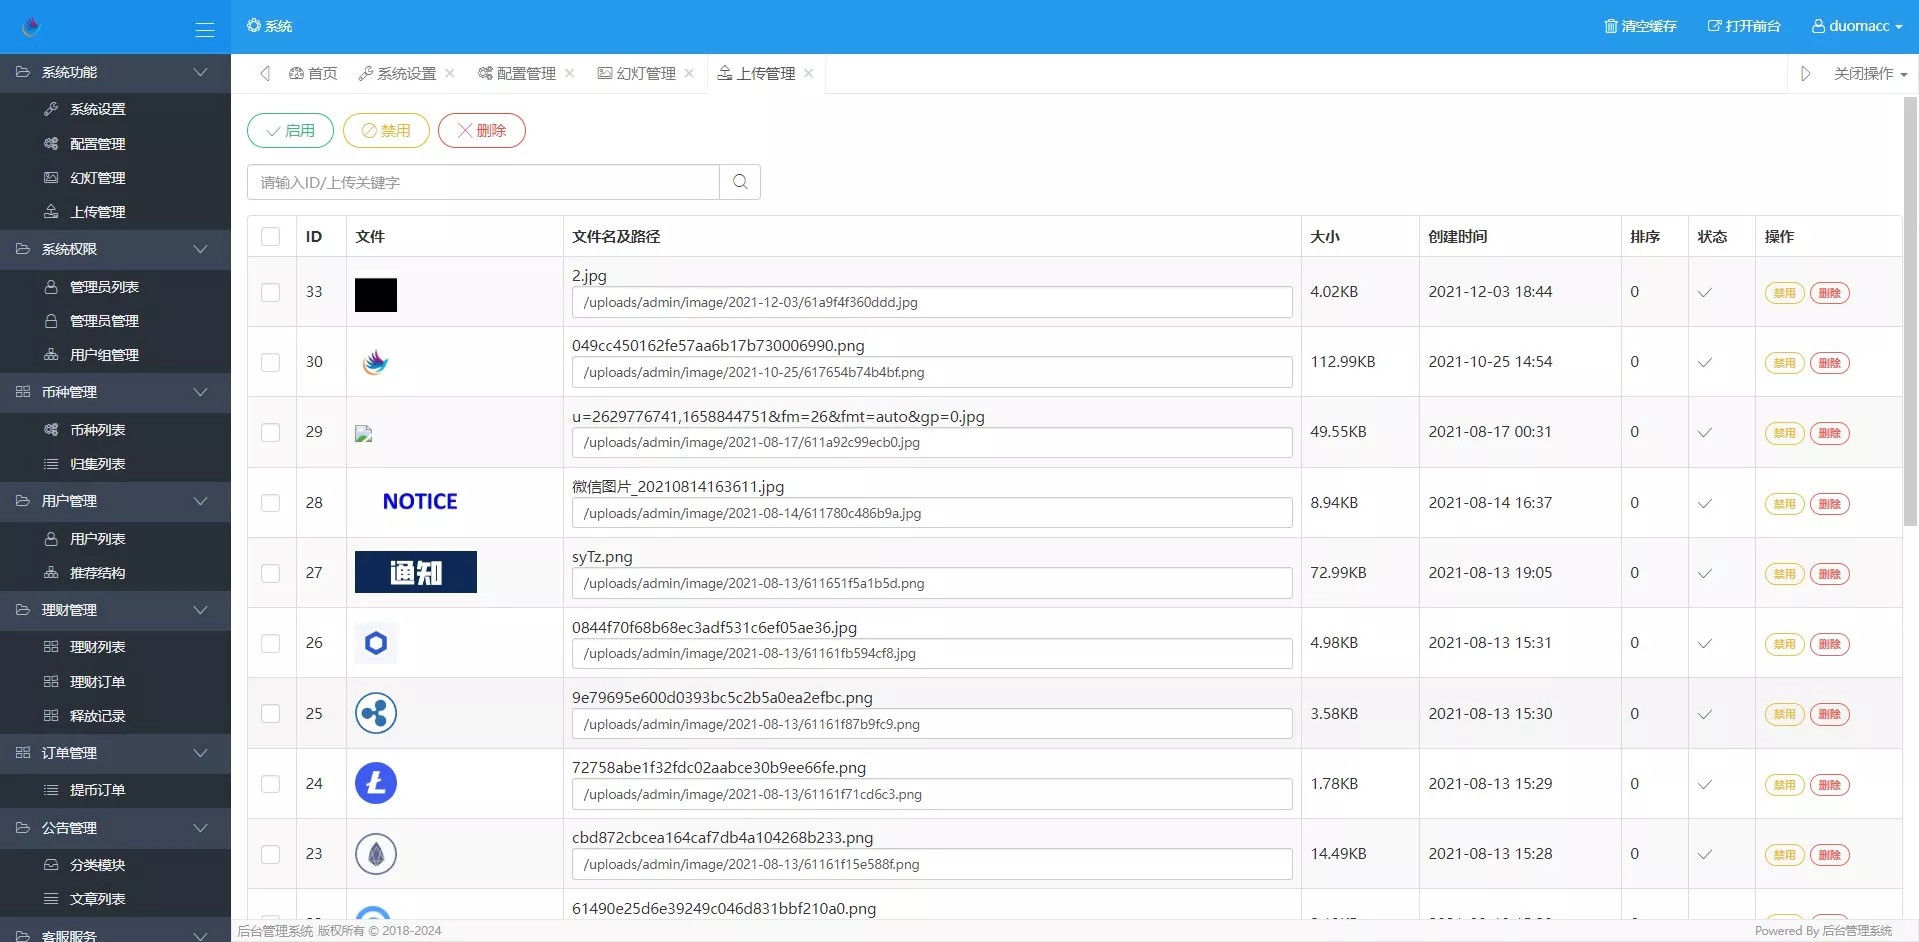
Task: Click the green 启用 button
Action: [x=290, y=131]
